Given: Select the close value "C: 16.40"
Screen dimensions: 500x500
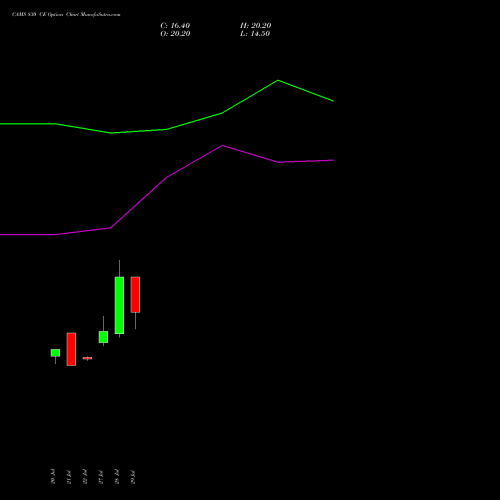Looking at the screenshot, I should [175, 26].
